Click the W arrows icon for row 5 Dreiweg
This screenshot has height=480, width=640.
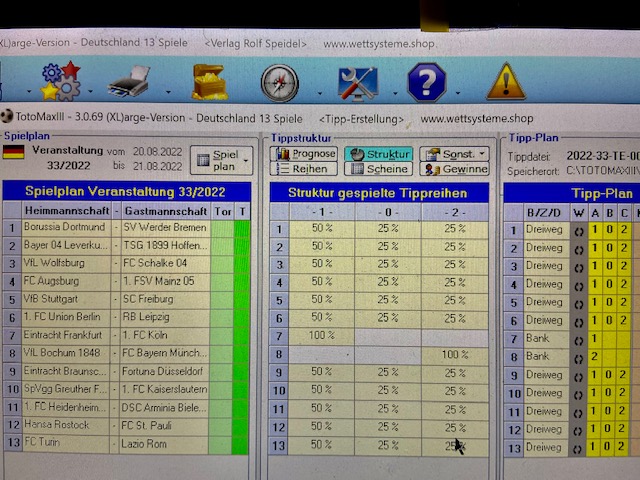tap(578, 304)
